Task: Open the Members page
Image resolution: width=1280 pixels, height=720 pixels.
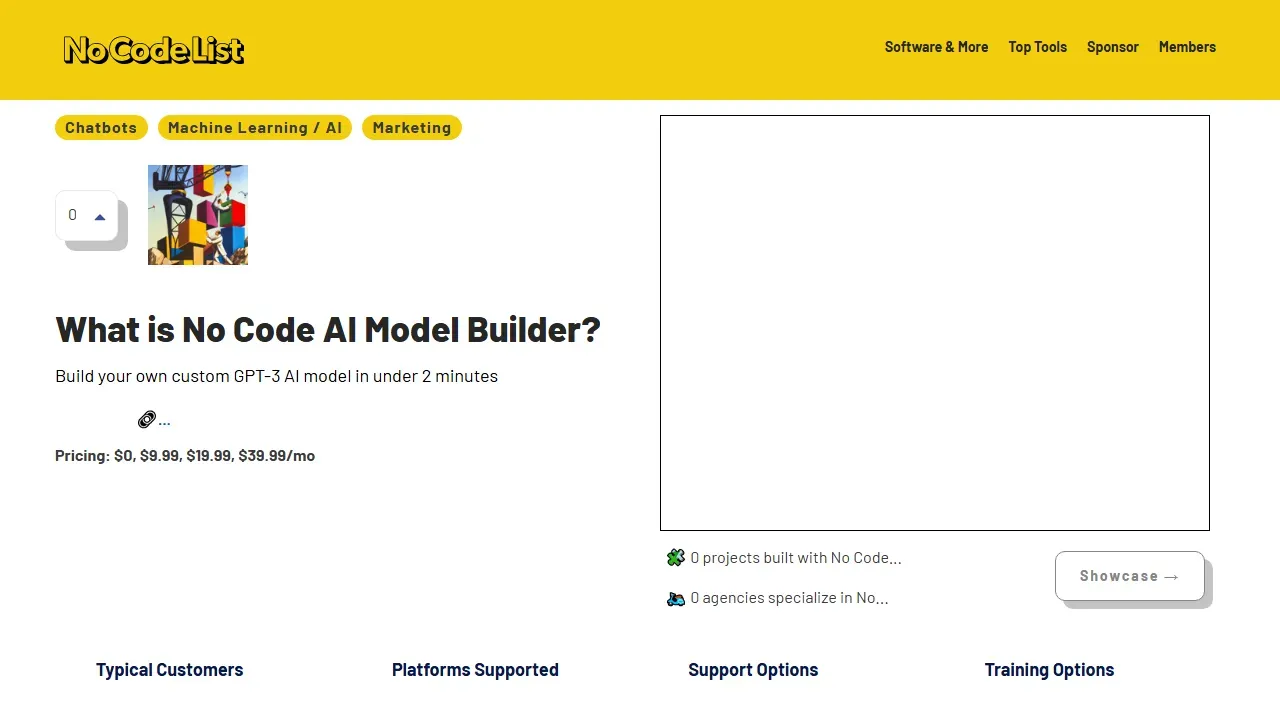Action: [x=1187, y=47]
